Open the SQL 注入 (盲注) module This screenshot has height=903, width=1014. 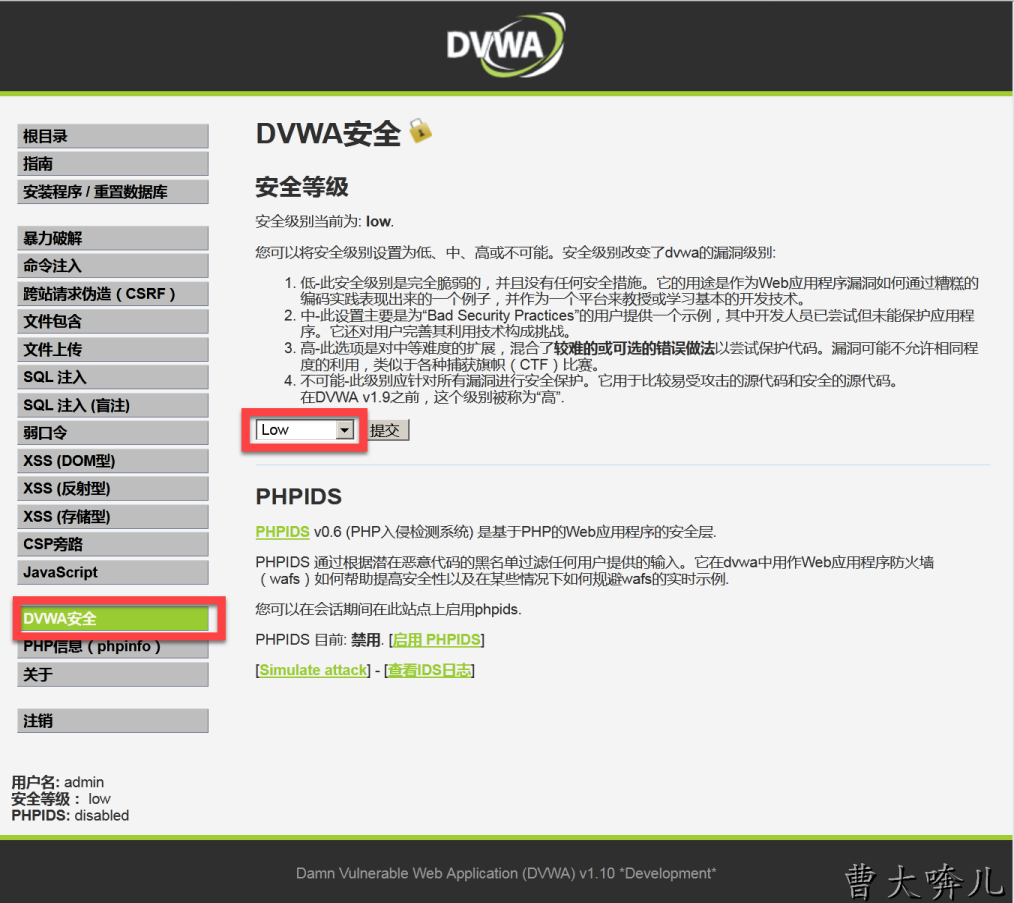point(112,404)
